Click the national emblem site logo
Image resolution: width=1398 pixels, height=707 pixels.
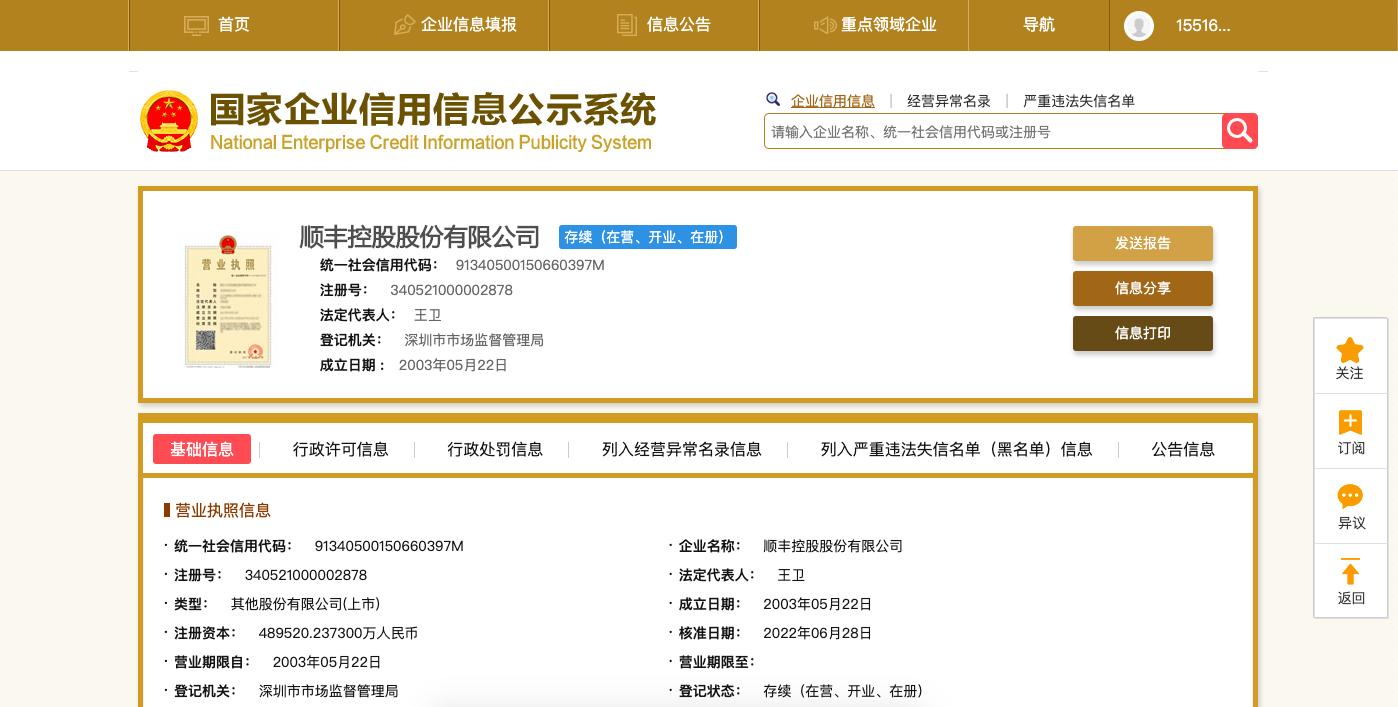point(169,121)
